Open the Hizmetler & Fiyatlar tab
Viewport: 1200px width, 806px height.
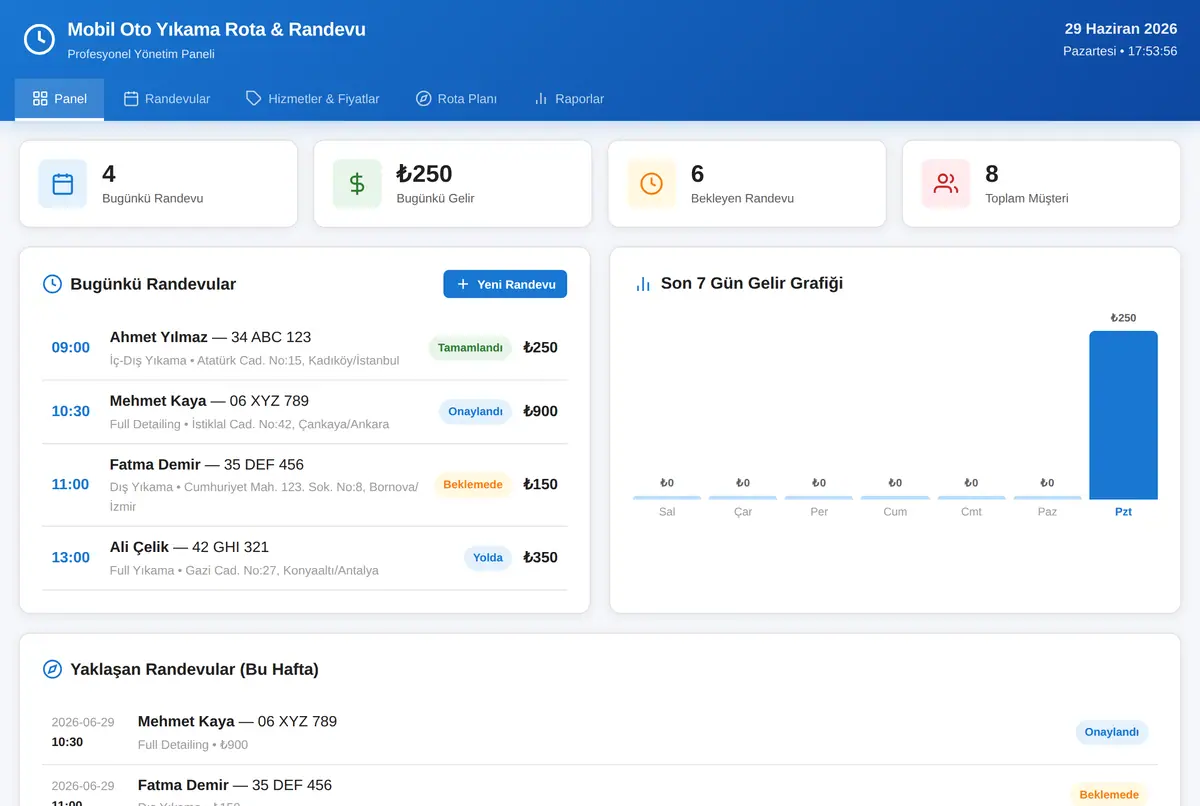[x=313, y=99]
